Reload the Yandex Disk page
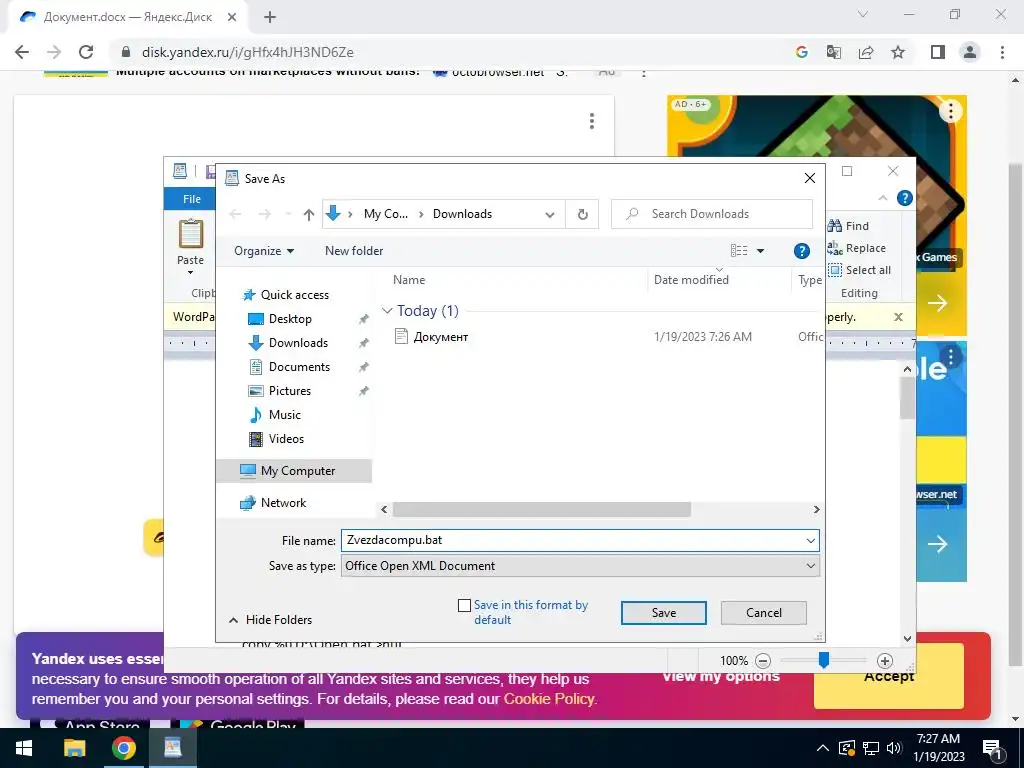Screen dimensions: 1024x768 point(86,52)
